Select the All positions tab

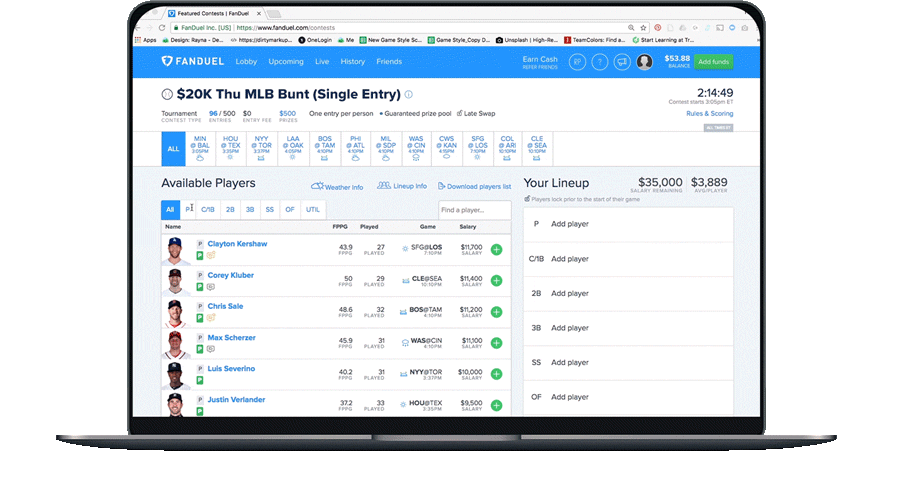[170, 210]
